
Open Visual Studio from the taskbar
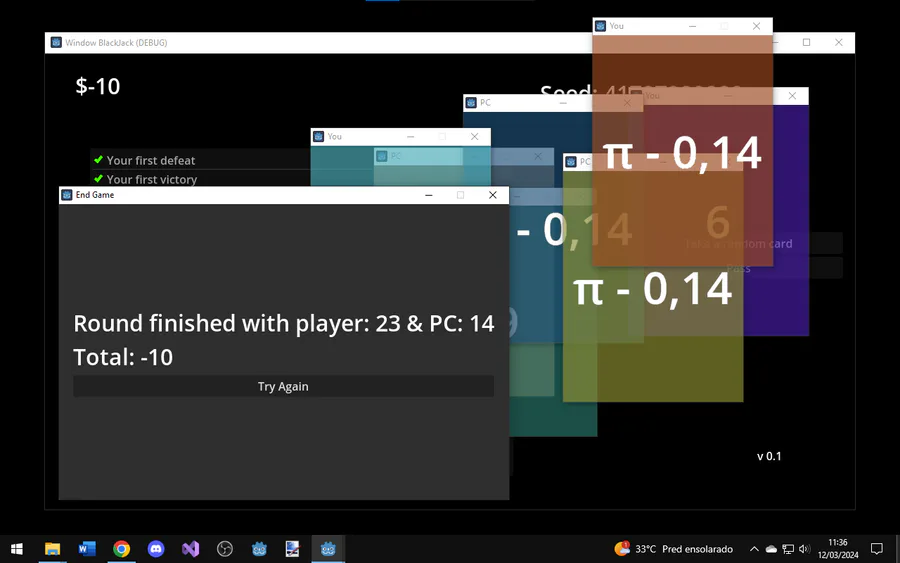coord(191,549)
